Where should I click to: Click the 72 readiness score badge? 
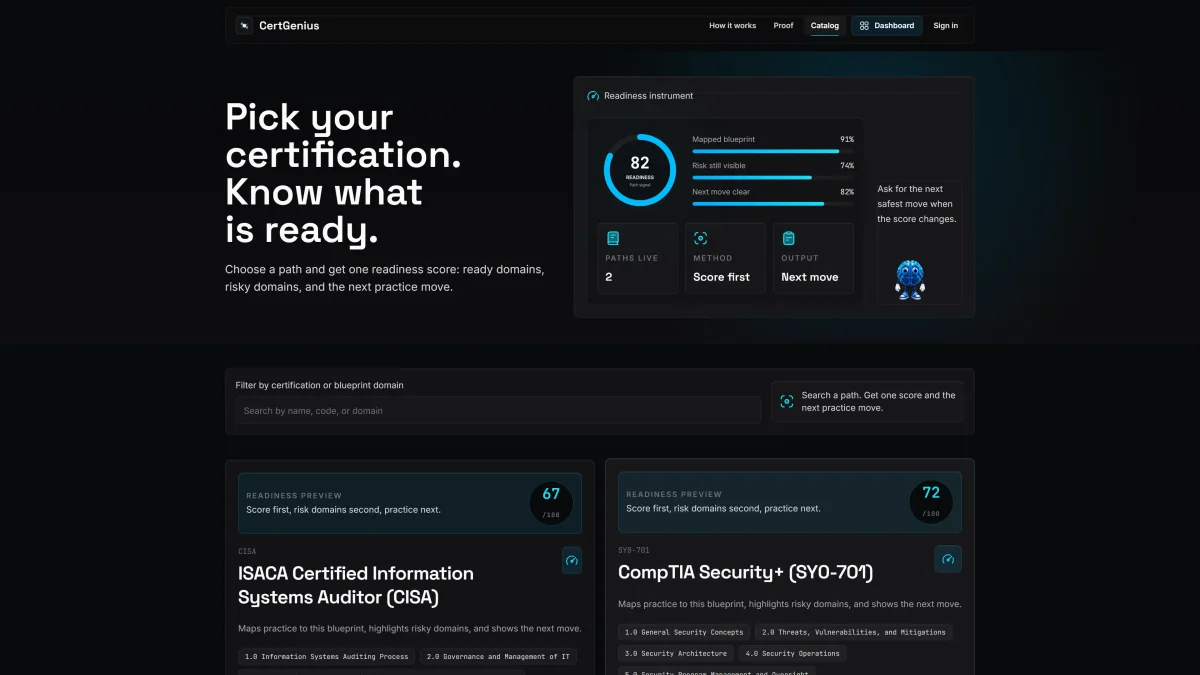coord(931,501)
